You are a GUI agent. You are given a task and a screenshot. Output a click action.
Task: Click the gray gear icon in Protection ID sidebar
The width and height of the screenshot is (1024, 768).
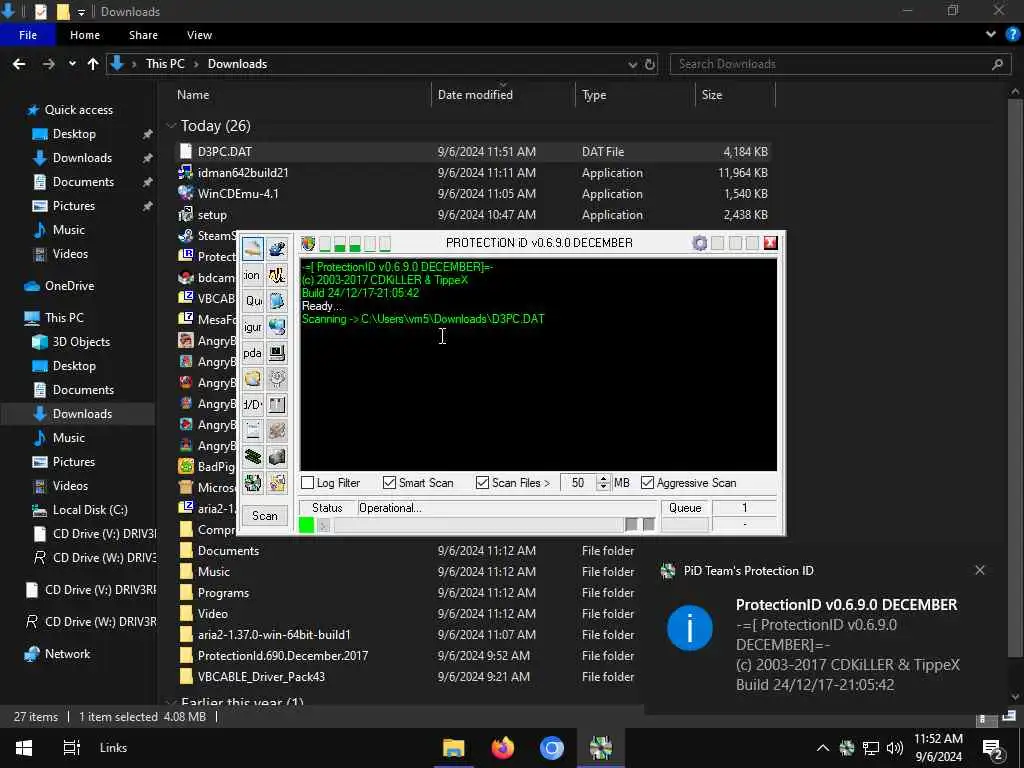277,379
